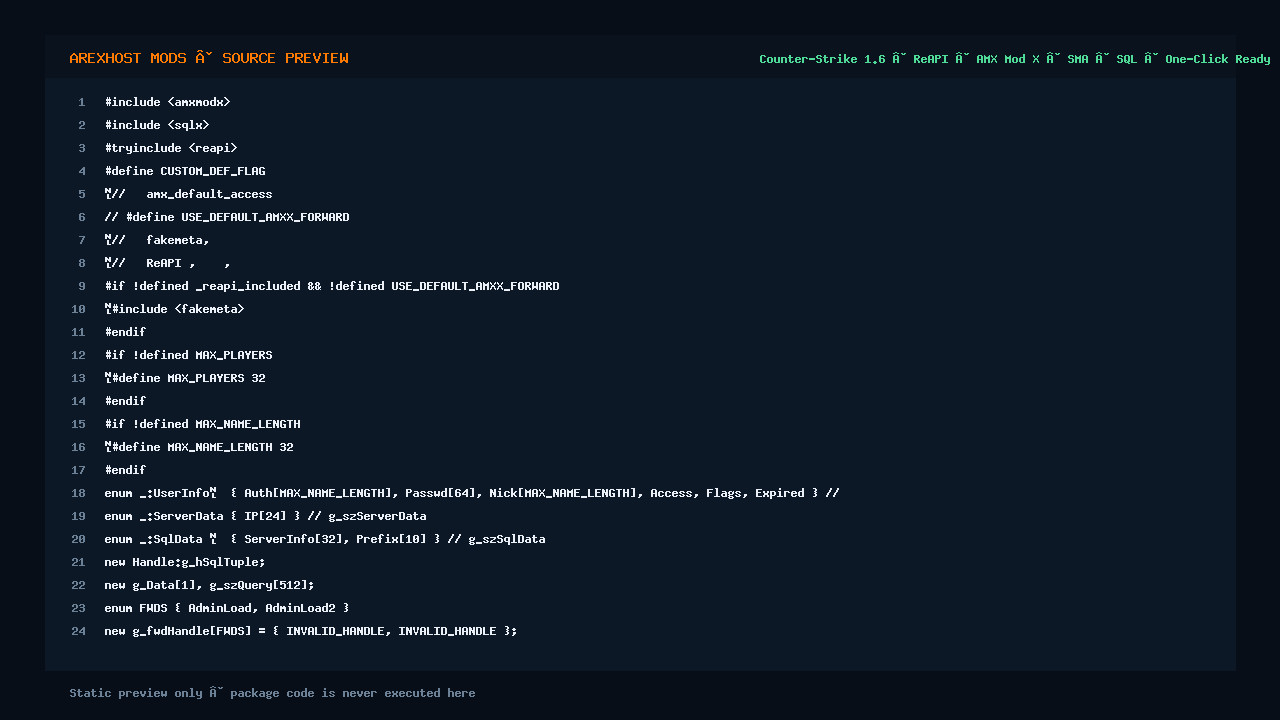Click the "enum _:SqlData" declaration line
1280x720 pixels.
coord(325,539)
